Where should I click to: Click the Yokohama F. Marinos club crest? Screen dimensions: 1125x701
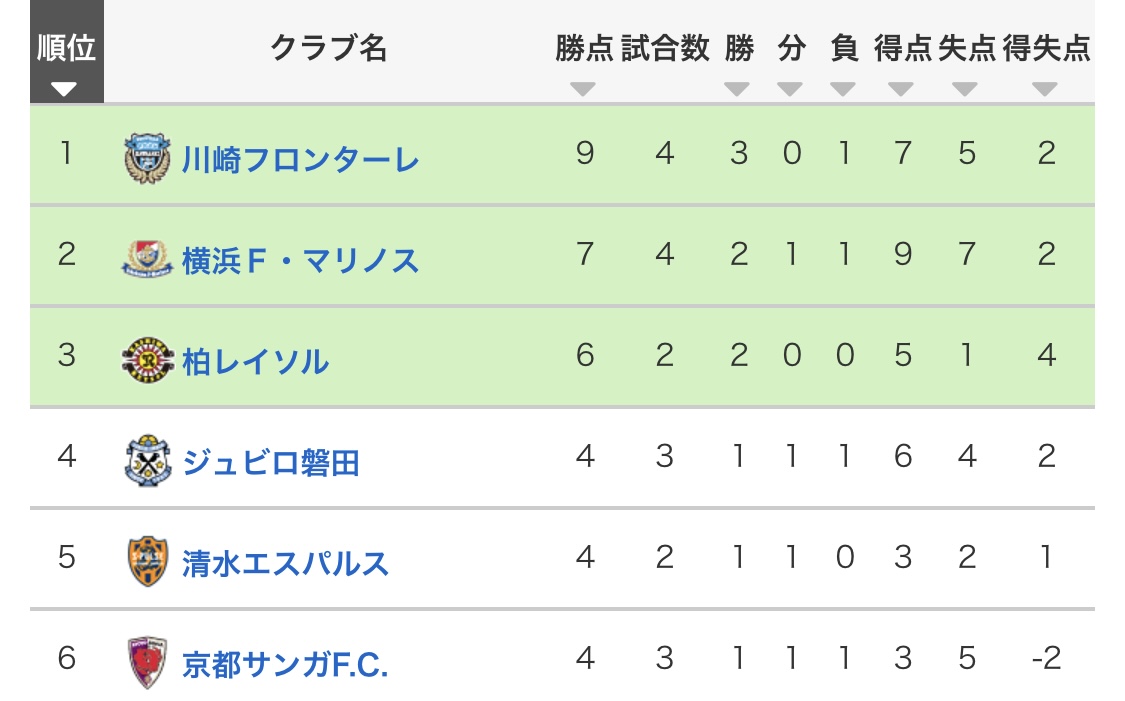coord(147,259)
